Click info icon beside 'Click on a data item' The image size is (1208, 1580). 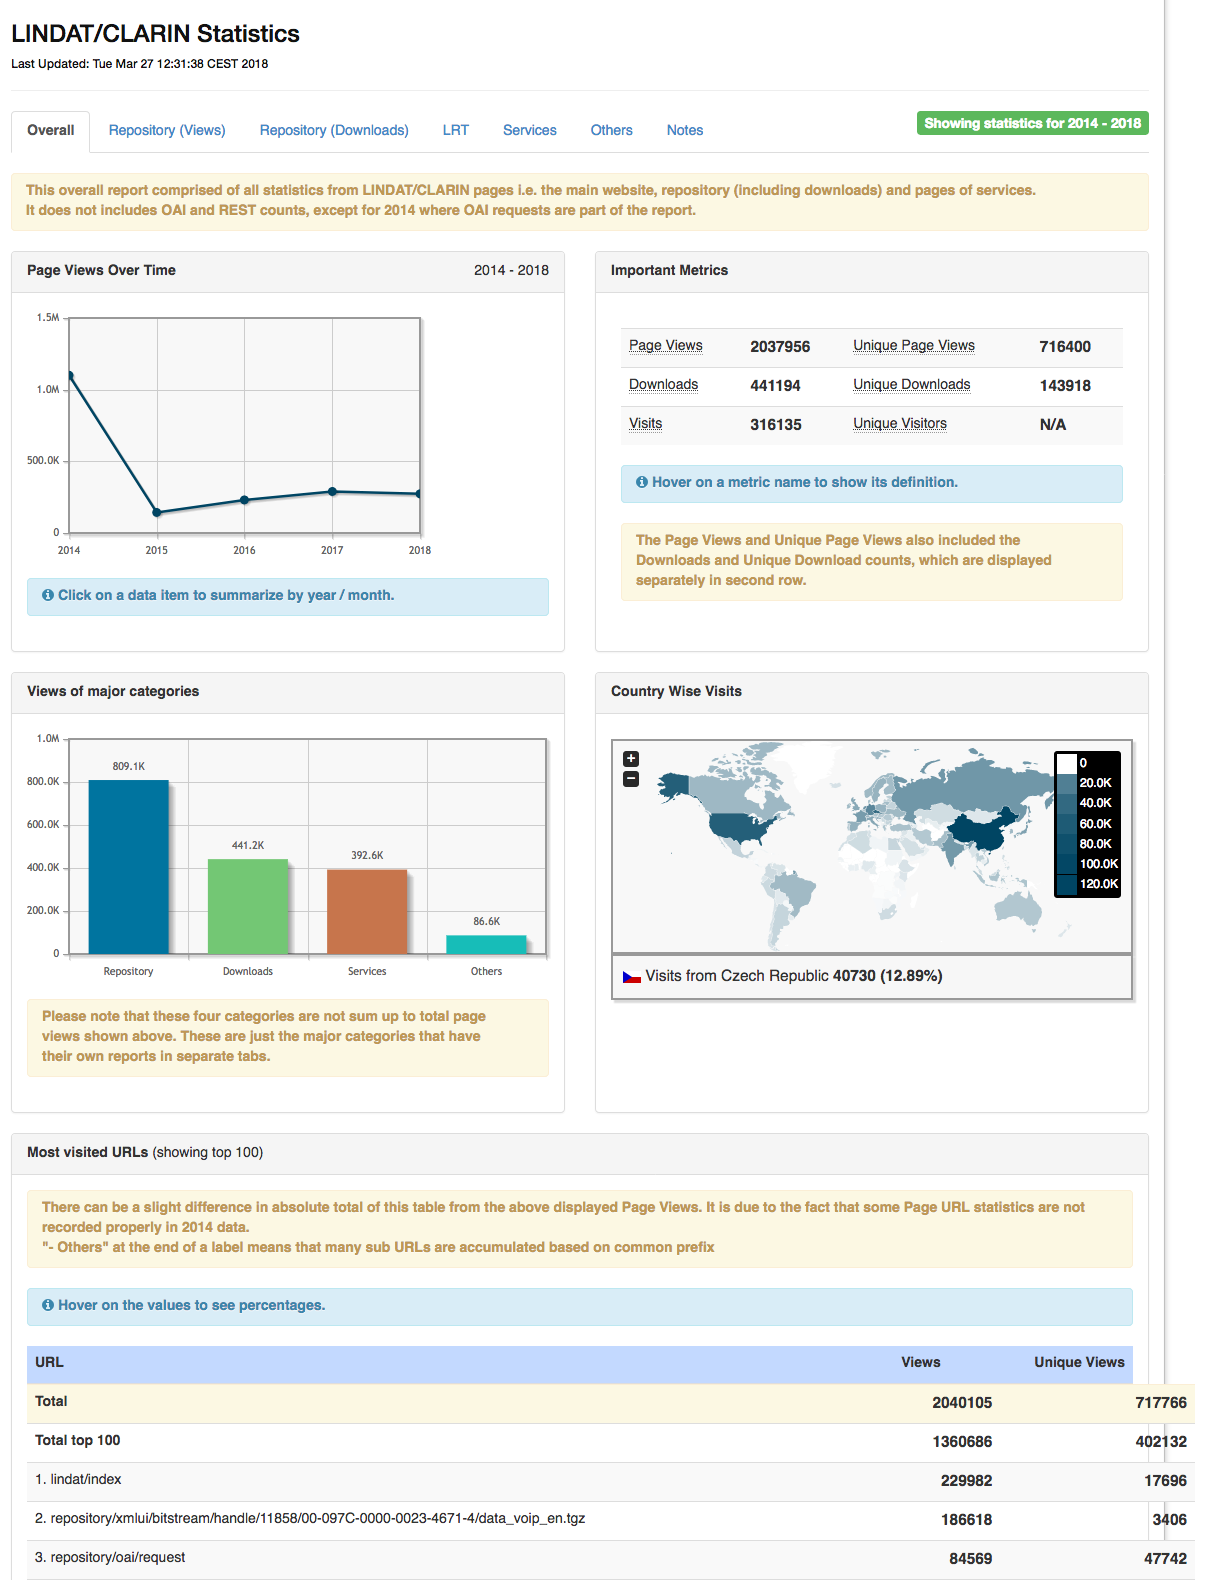pyautogui.click(x=48, y=595)
